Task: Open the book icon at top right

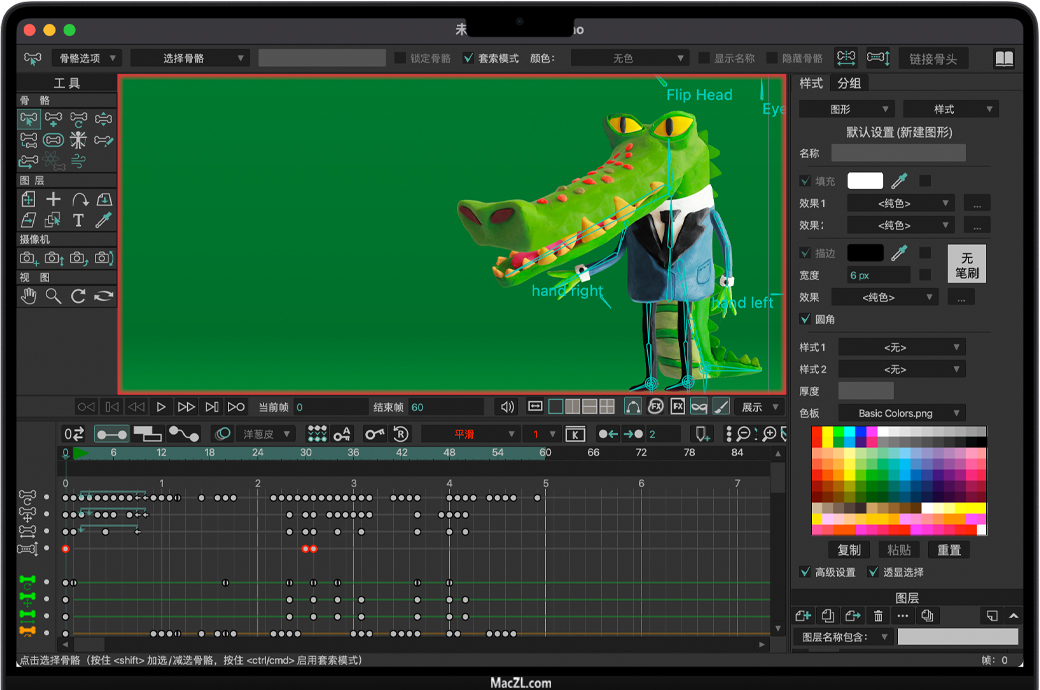Action: (x=1004, y=59)
